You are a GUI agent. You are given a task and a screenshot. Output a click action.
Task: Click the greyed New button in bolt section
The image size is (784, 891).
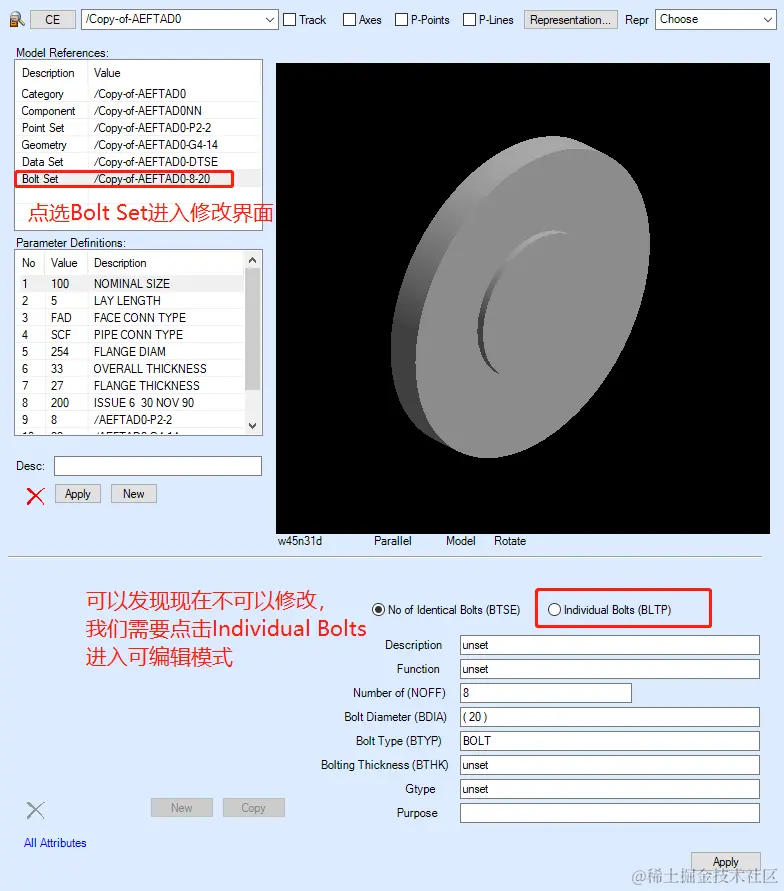[182, 807]
